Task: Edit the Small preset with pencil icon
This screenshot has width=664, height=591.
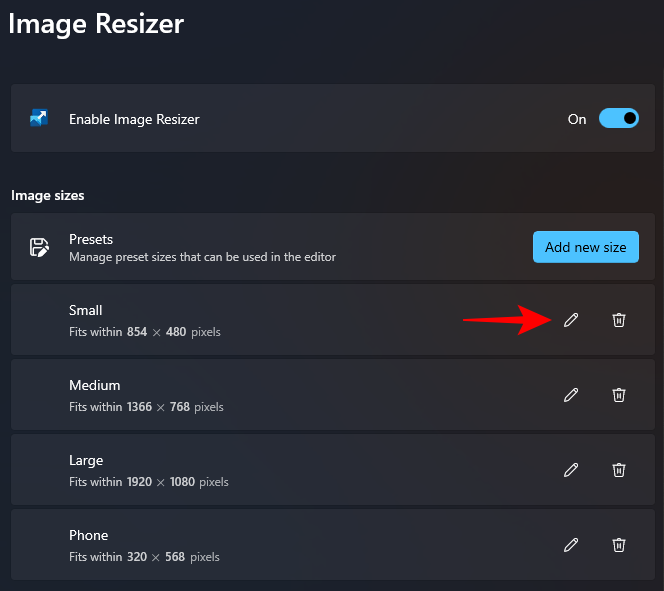Action: [x=571, y=320]
